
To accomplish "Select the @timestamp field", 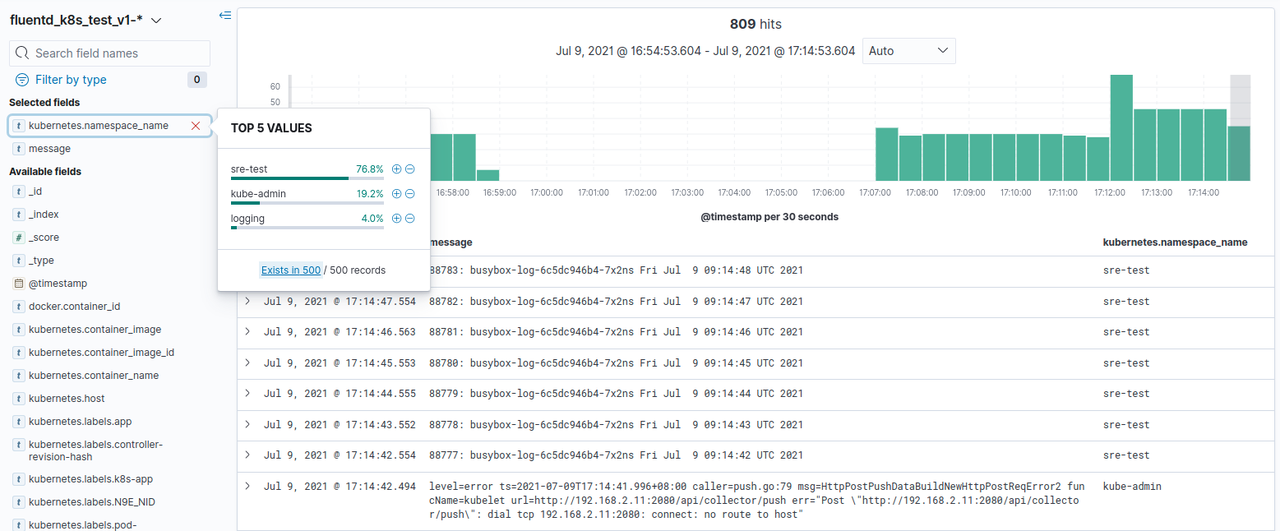I will coord(57,283).
